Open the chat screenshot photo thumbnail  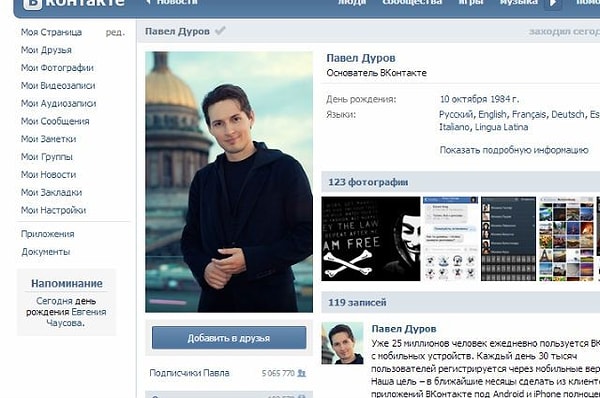450,239
